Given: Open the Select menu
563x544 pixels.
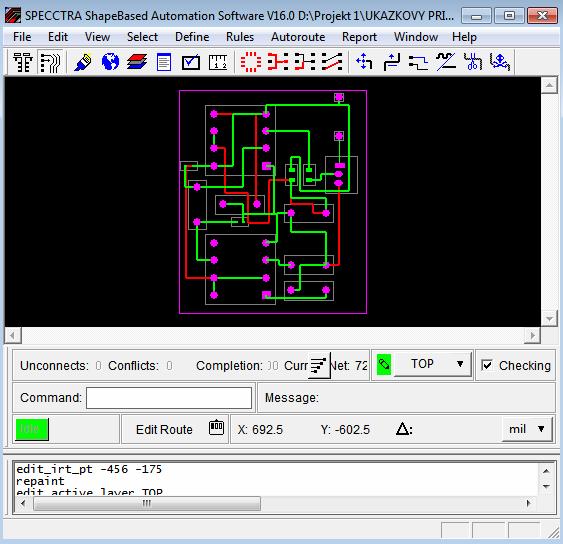Looking at the screenshot, I should pos(142,37).
